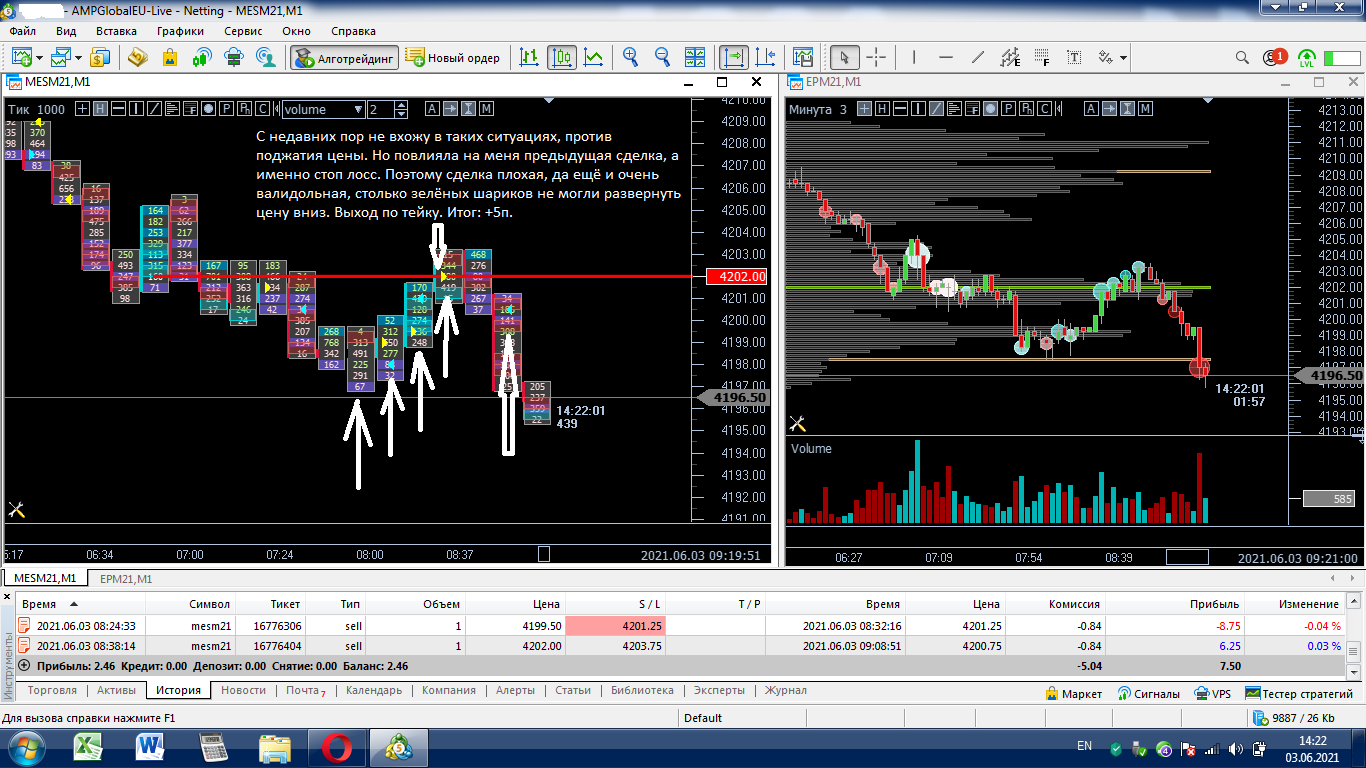Open the search magnifier icon
The image size is (1366, 768).
coord(1243,58)
